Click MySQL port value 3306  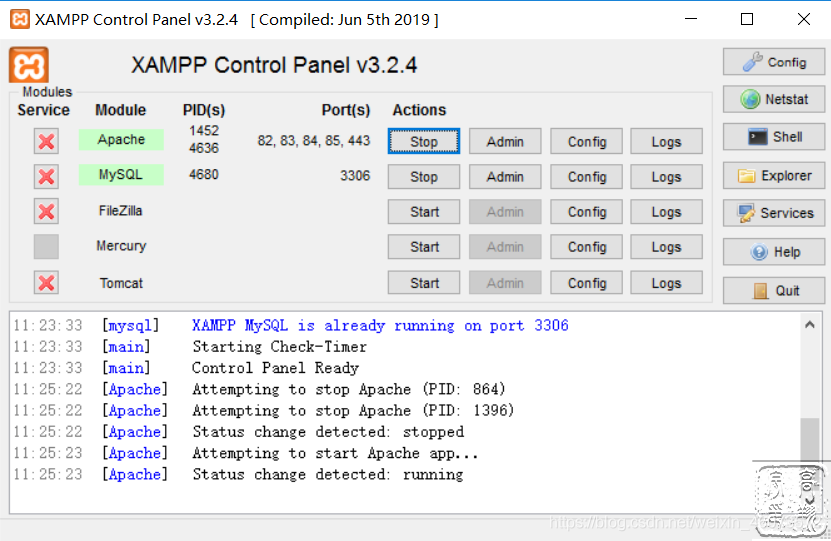click(x=355, y=175)
